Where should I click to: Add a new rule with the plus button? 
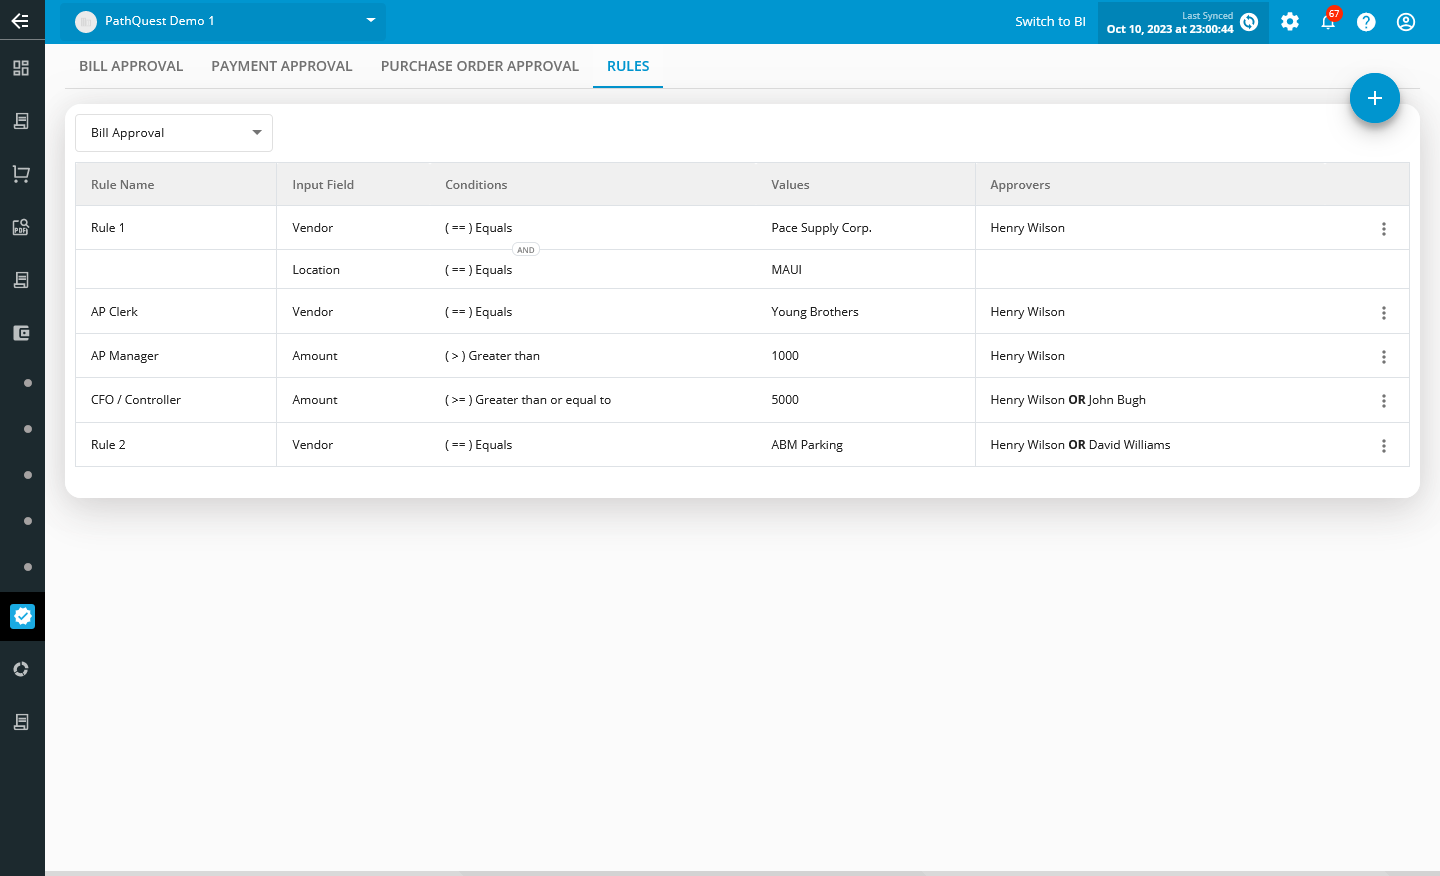pyautogui.click(x=1375, y=98)
